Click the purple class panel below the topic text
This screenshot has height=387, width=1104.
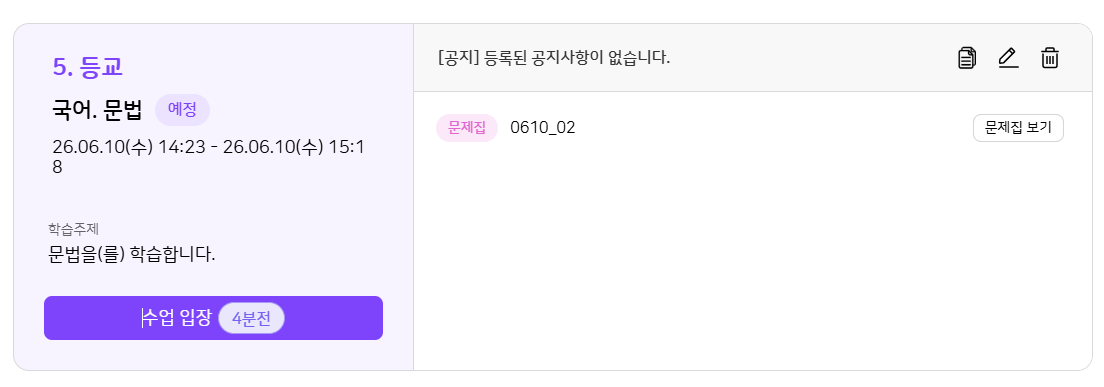point(213,280)
